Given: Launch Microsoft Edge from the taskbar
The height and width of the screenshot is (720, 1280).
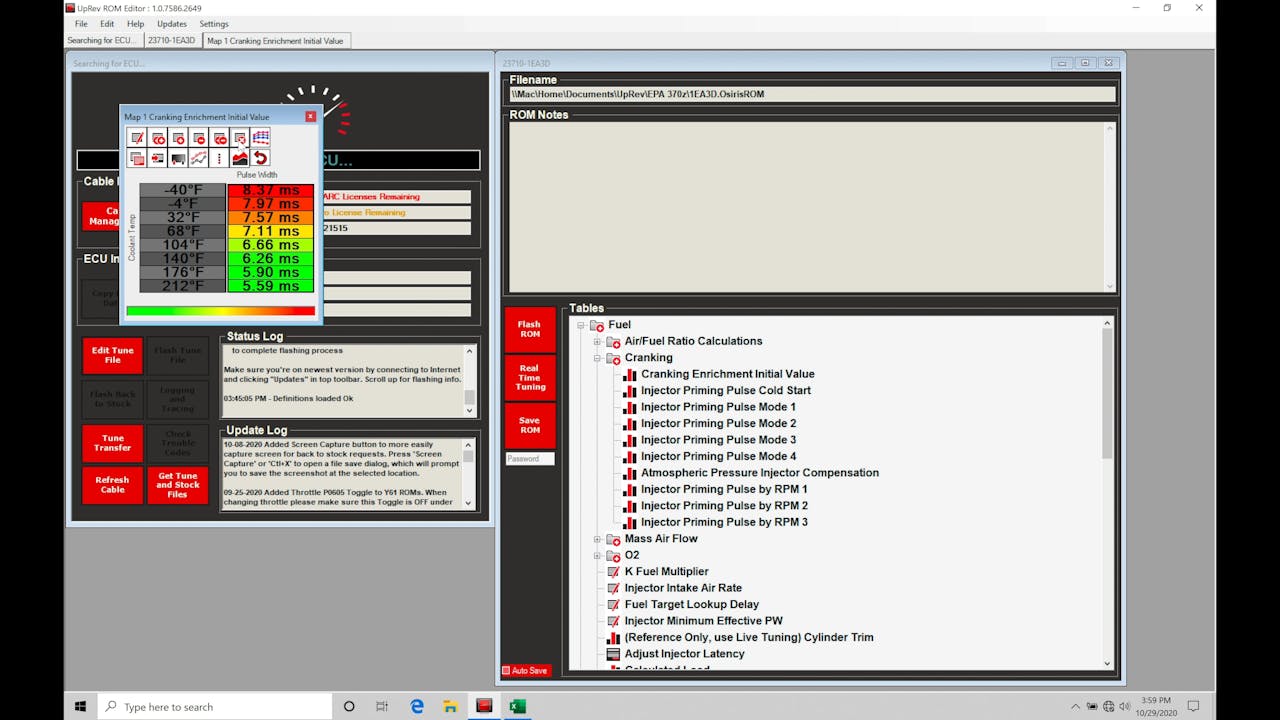Looking at the screenshot, I should (x=417, y=707).
